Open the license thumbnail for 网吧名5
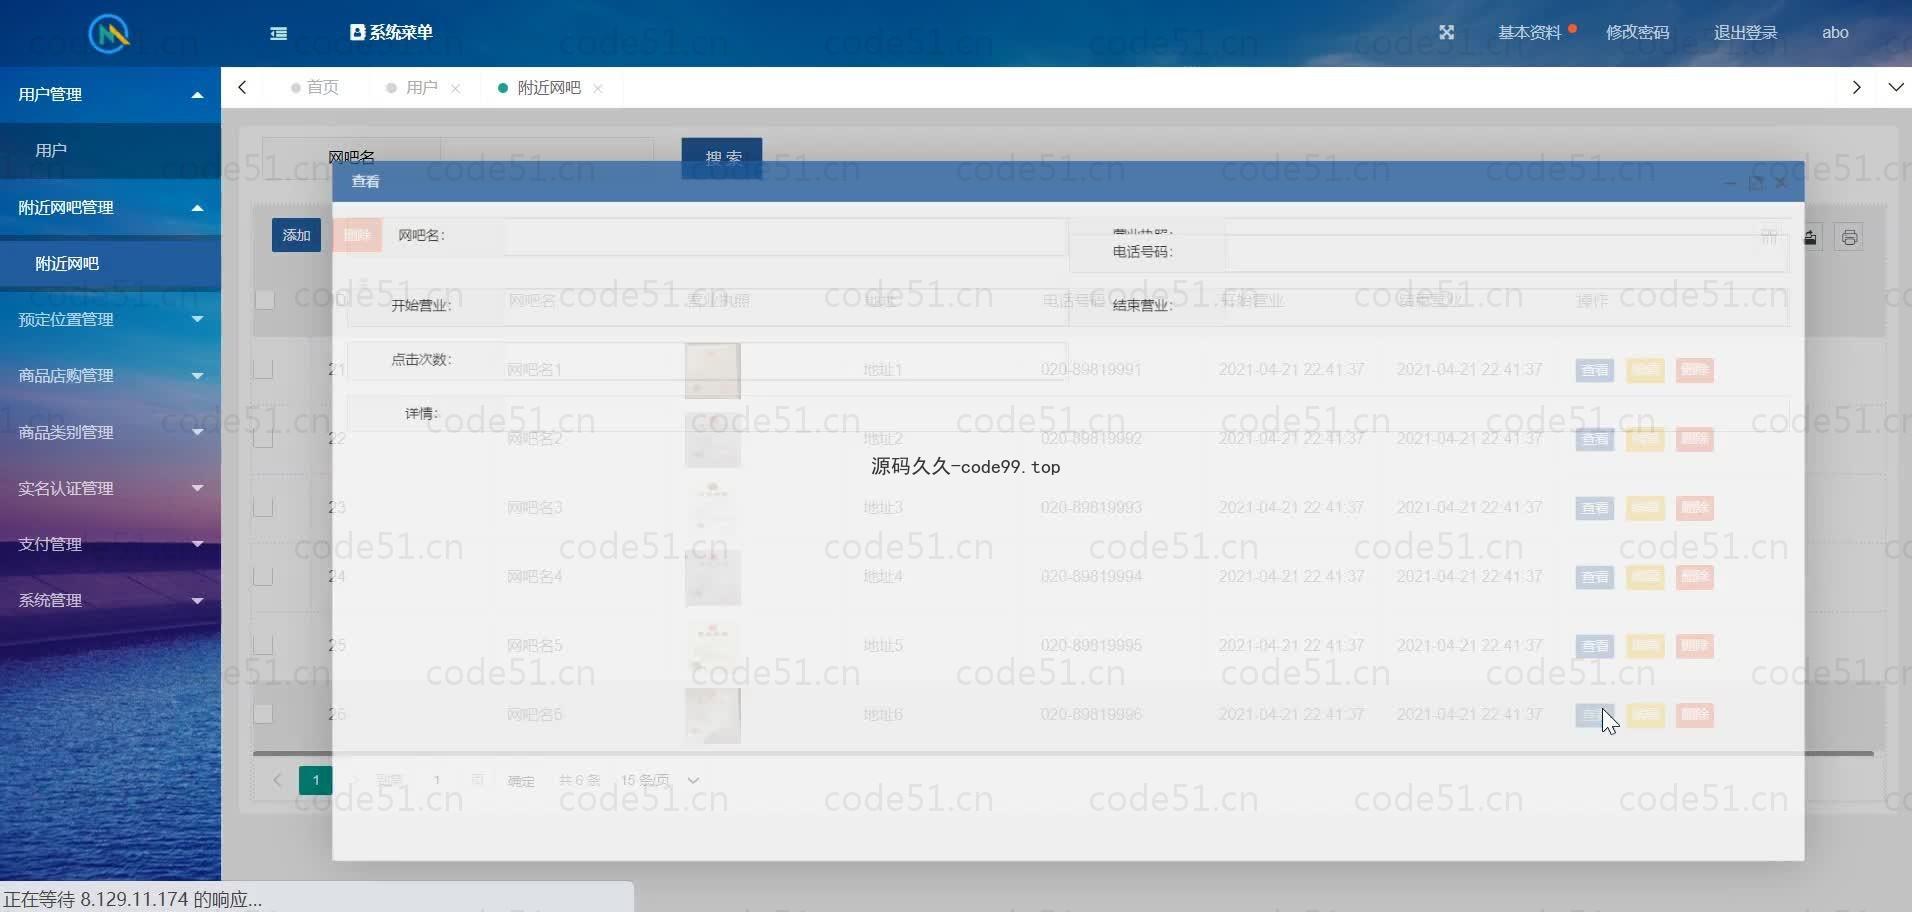The image size is (1912, 912). pyautogui.click(x=713, y=646)
